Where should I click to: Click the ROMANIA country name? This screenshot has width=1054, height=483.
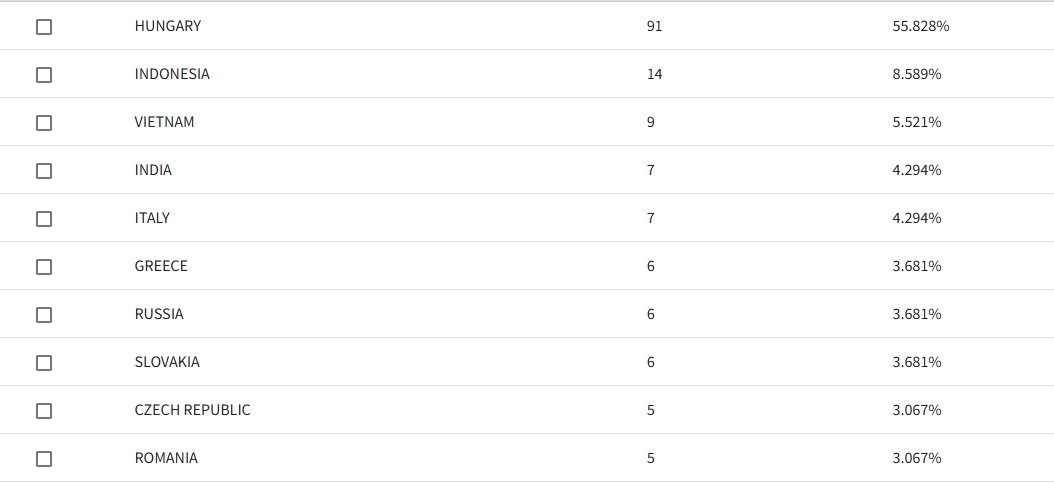coord(166,458)
